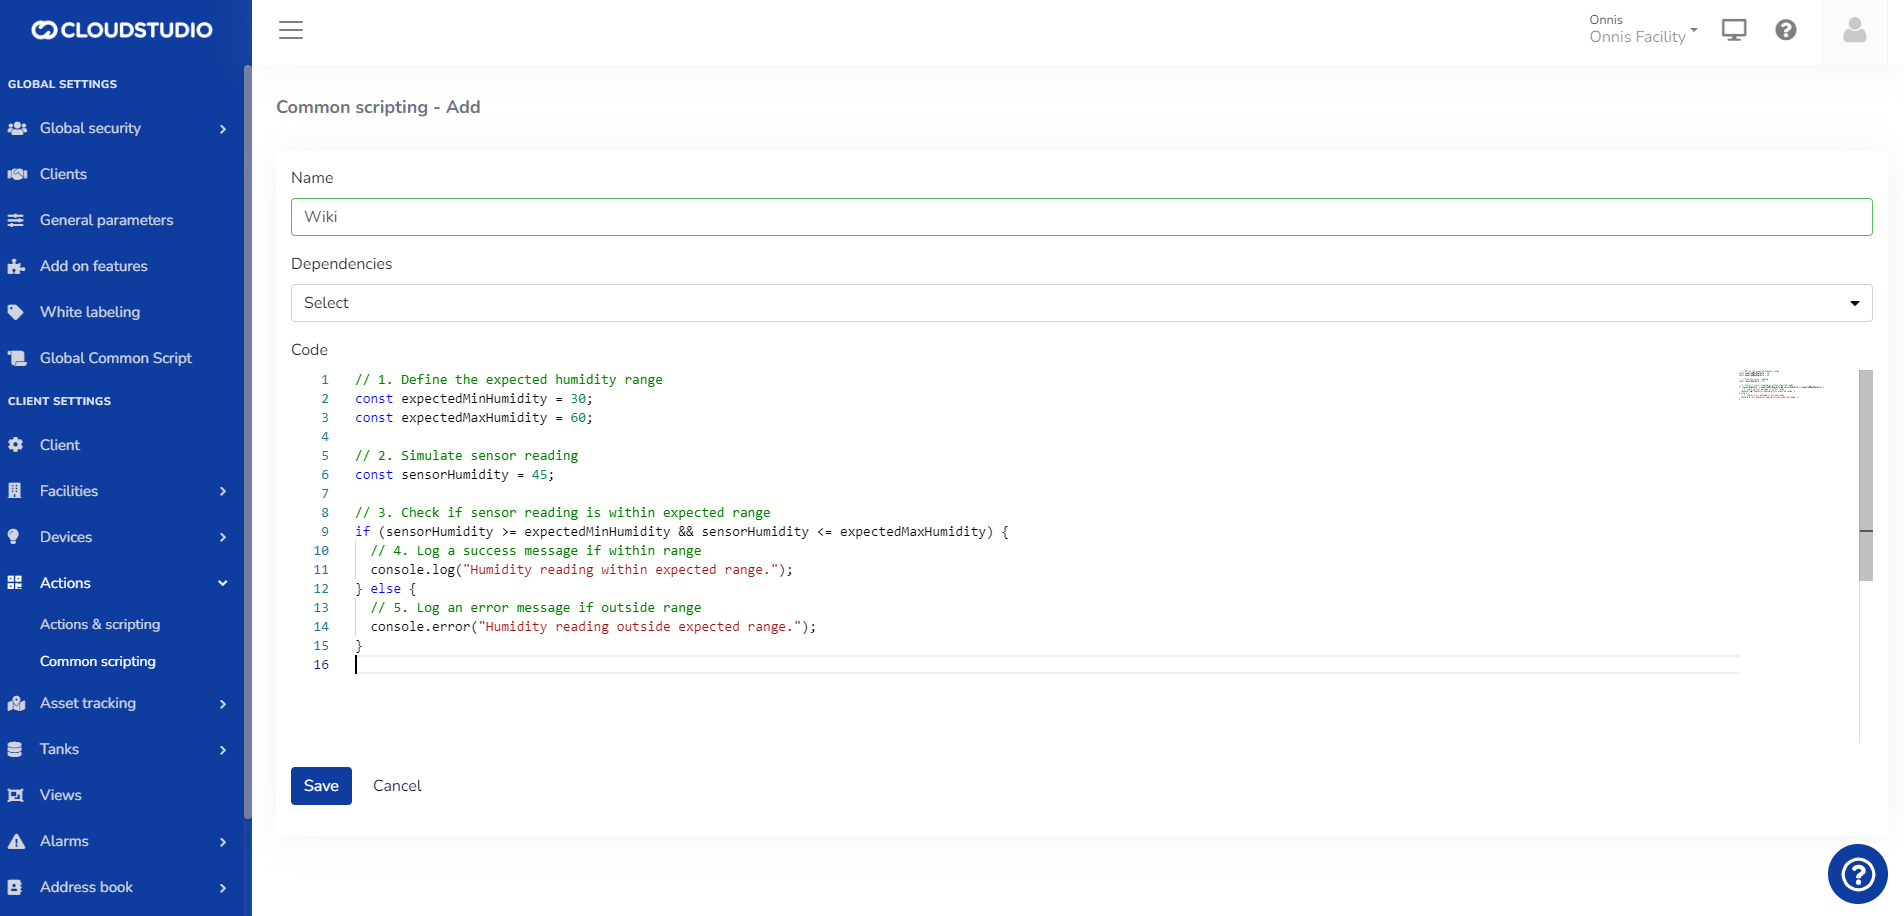
Task: Open White labeling tag icon
Action: [16, 312]
